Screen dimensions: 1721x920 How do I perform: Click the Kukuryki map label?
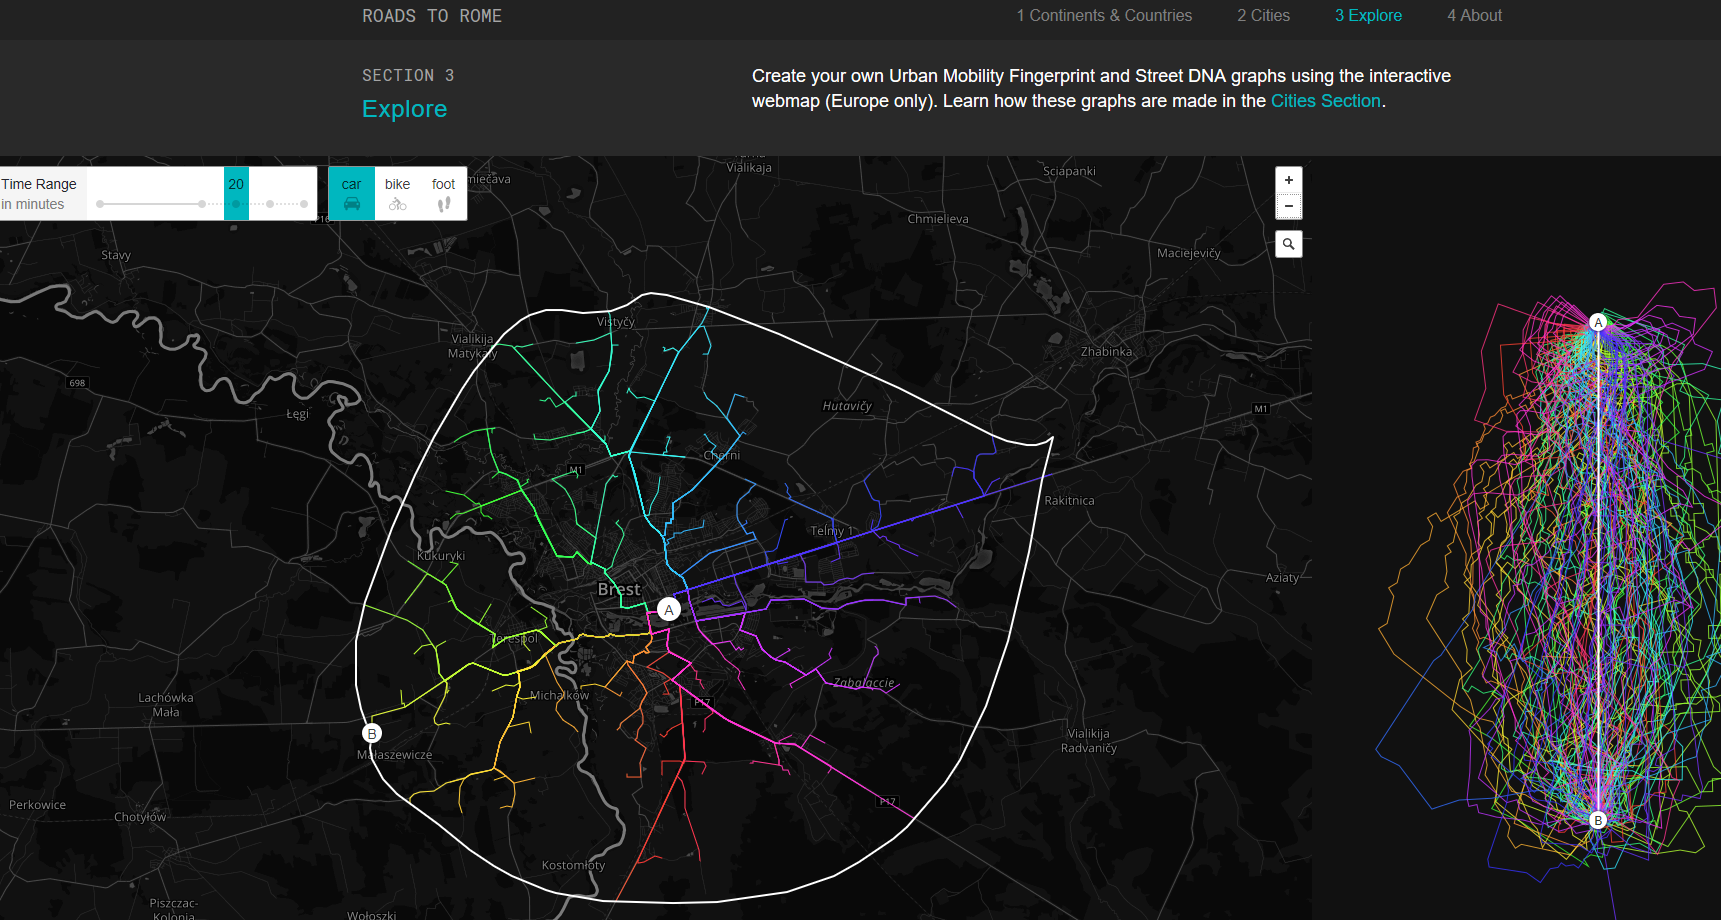point(441,556)
